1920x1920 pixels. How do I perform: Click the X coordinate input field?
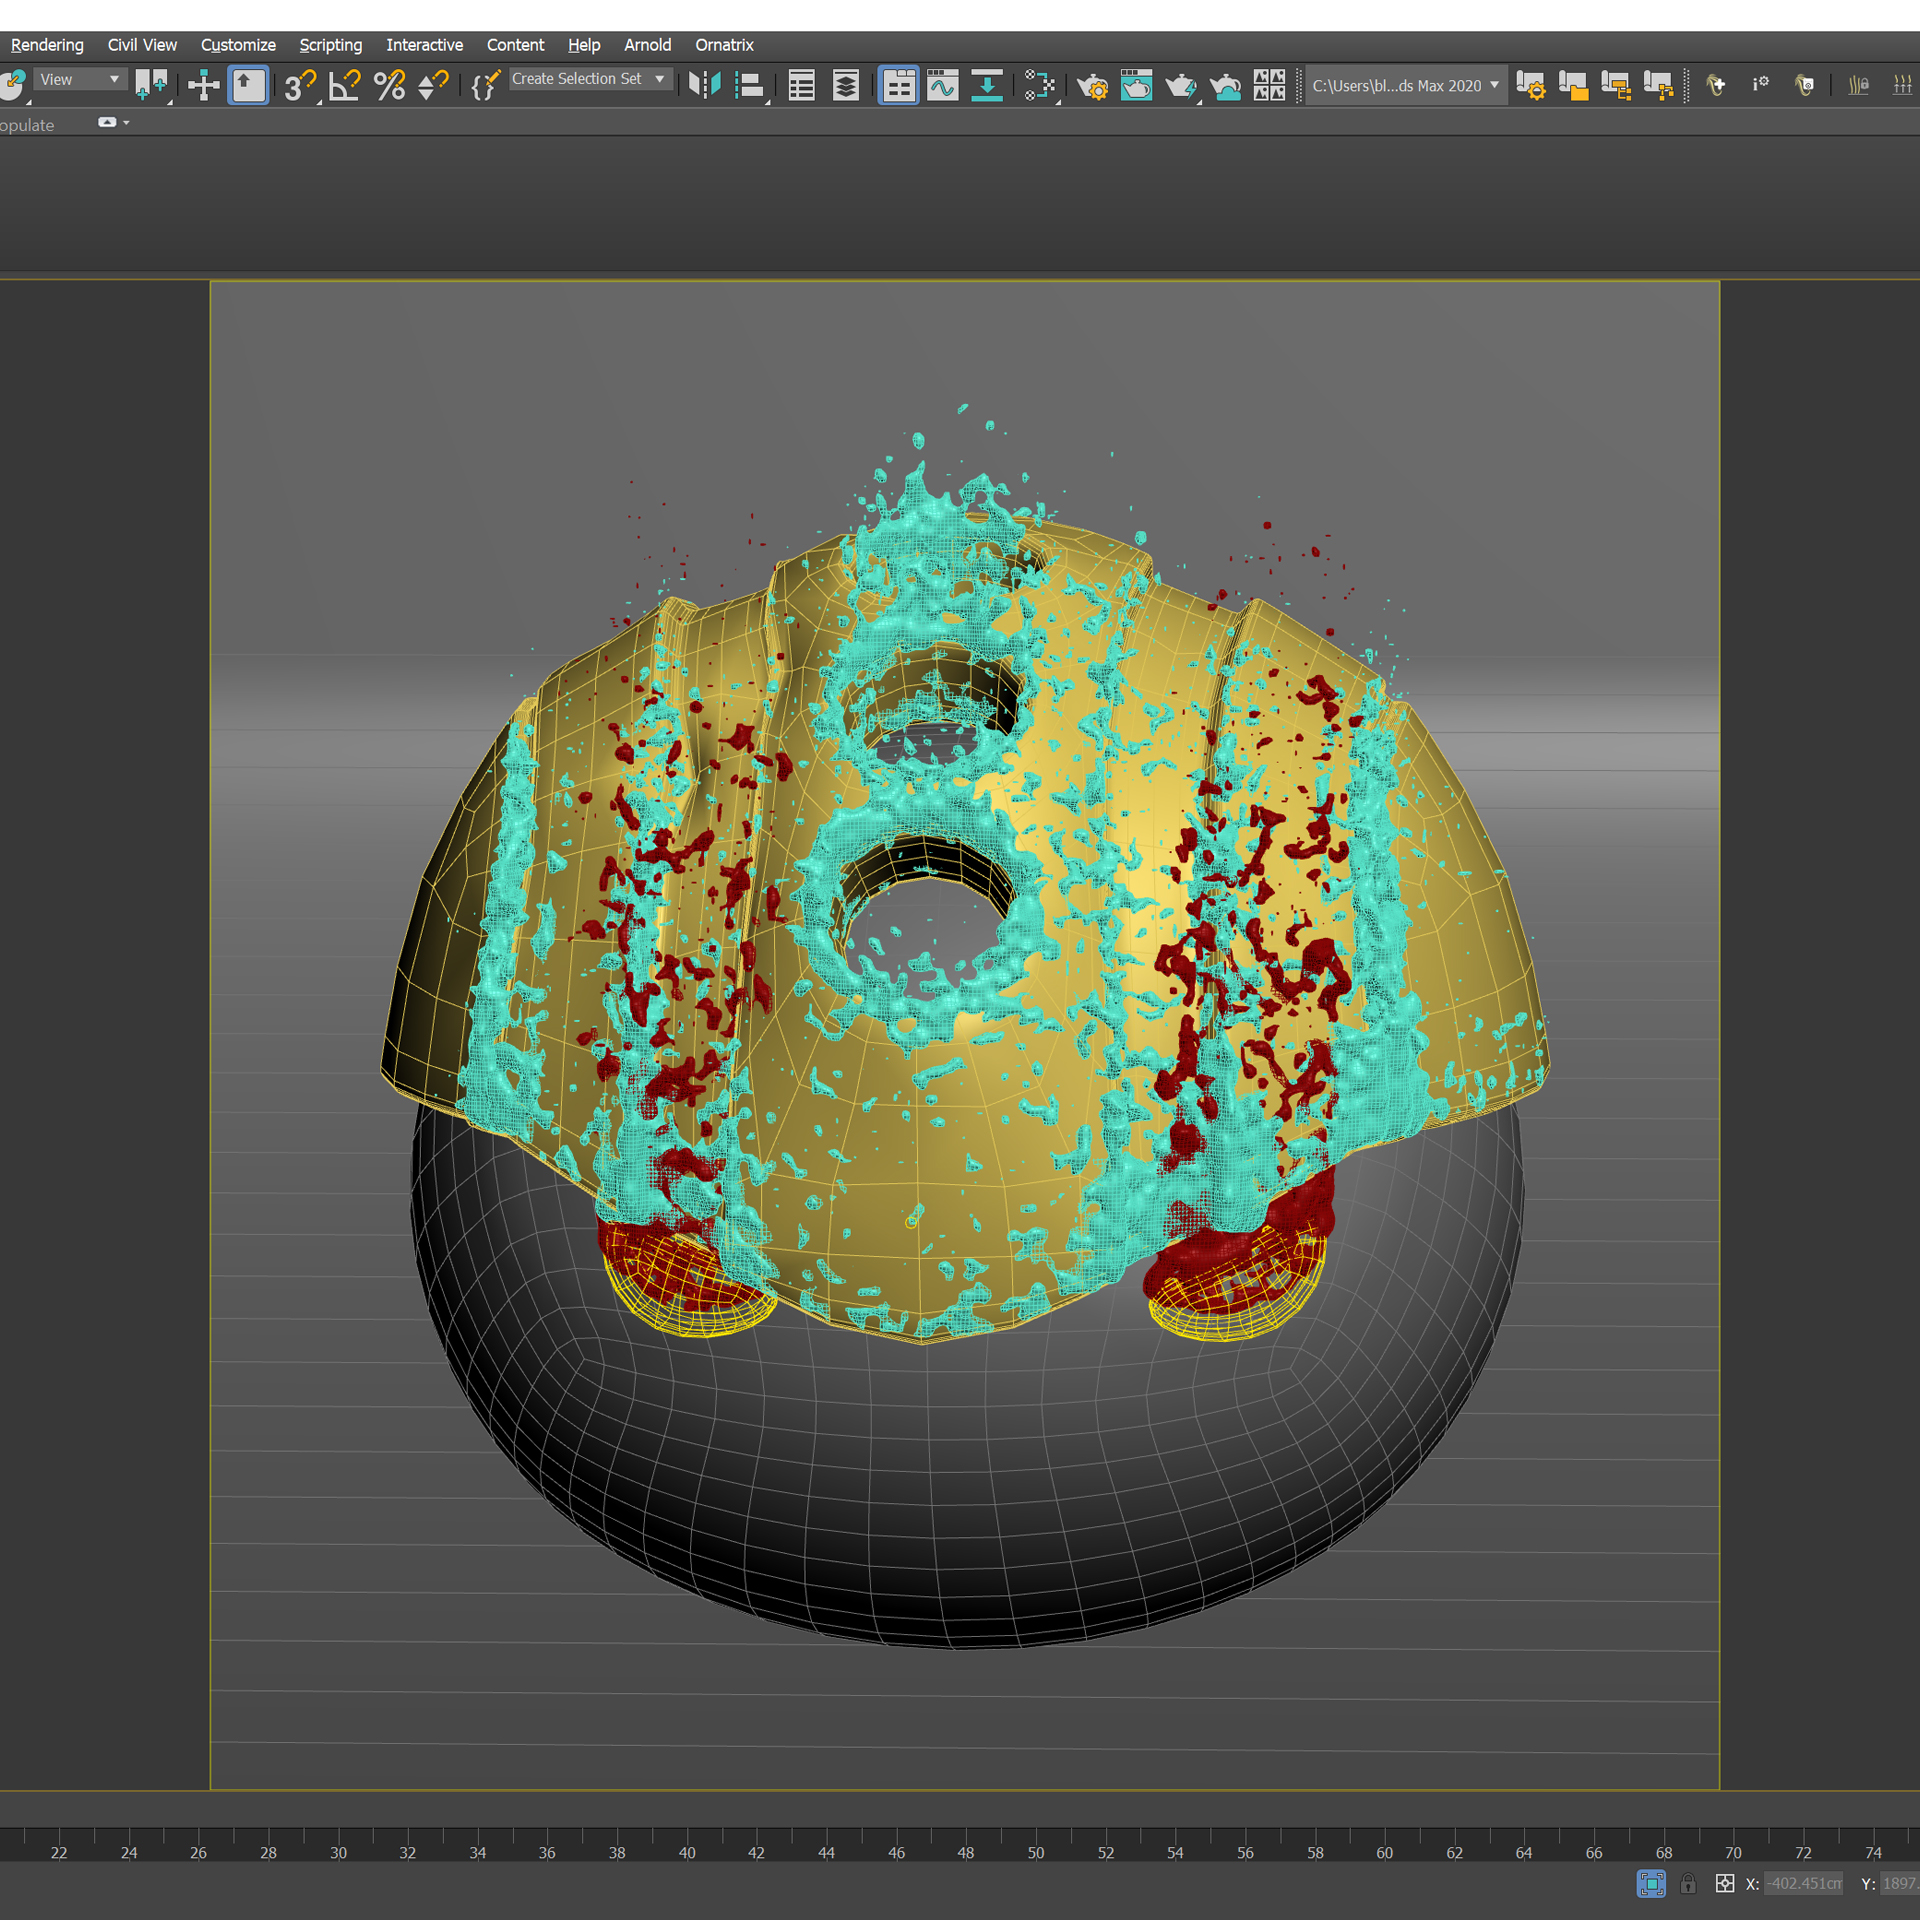(x=1804, y=1884)
